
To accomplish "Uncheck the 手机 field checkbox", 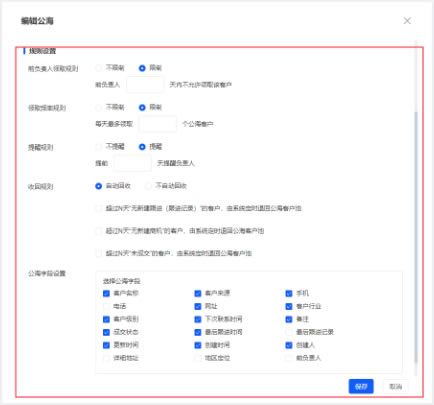I will (x=289, y=293).
